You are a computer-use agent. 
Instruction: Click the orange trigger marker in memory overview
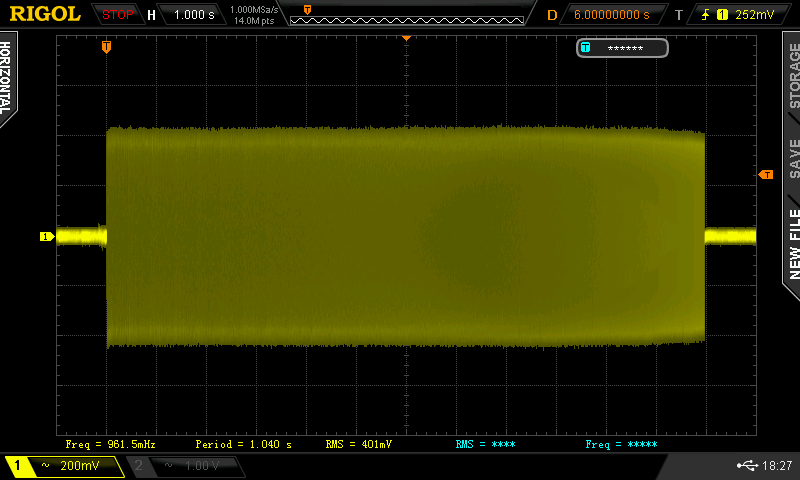point(307,10)
